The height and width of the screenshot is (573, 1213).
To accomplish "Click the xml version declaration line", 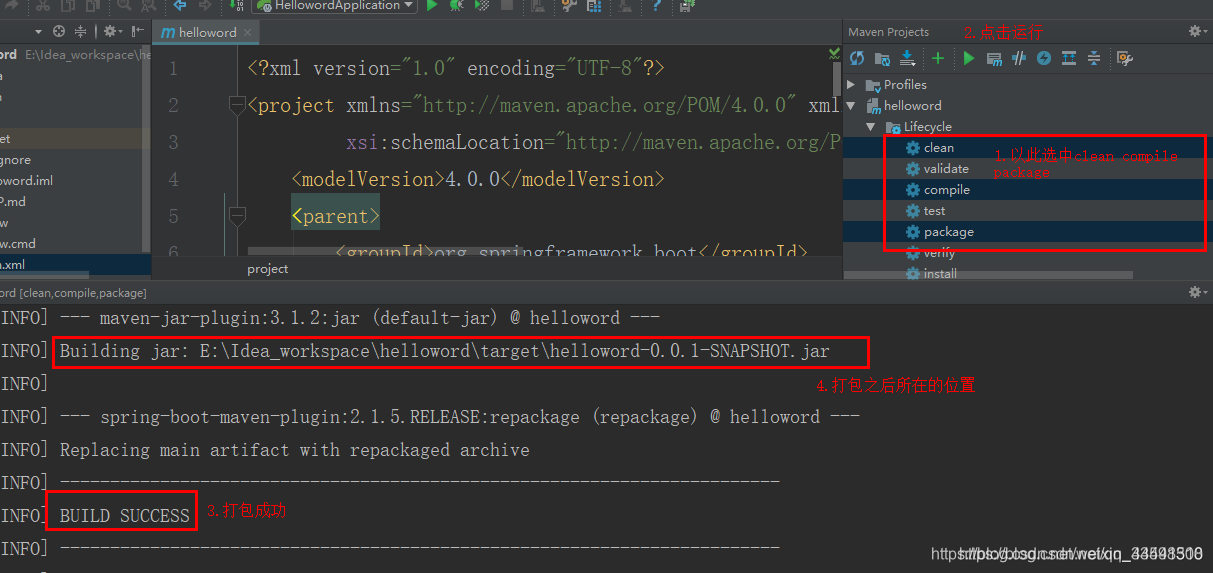I will click(456, 68).
